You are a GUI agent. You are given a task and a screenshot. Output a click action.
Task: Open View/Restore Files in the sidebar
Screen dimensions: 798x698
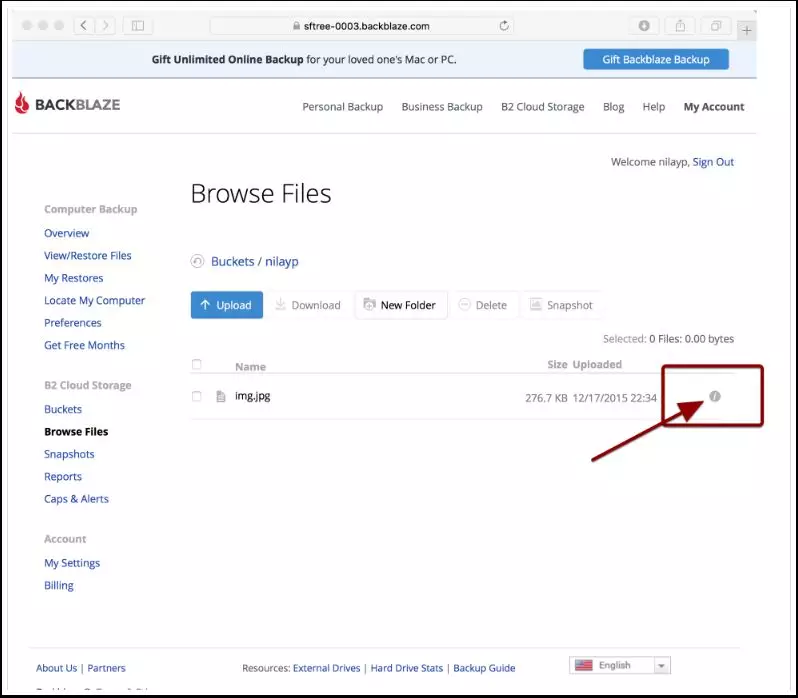[x=88, y=255]
